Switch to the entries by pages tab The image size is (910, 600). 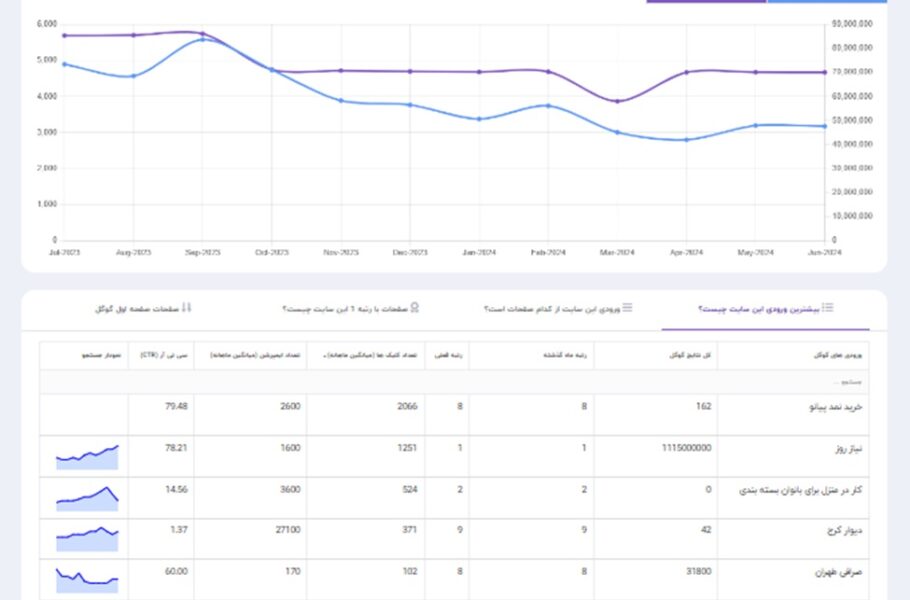click(558, 309)
